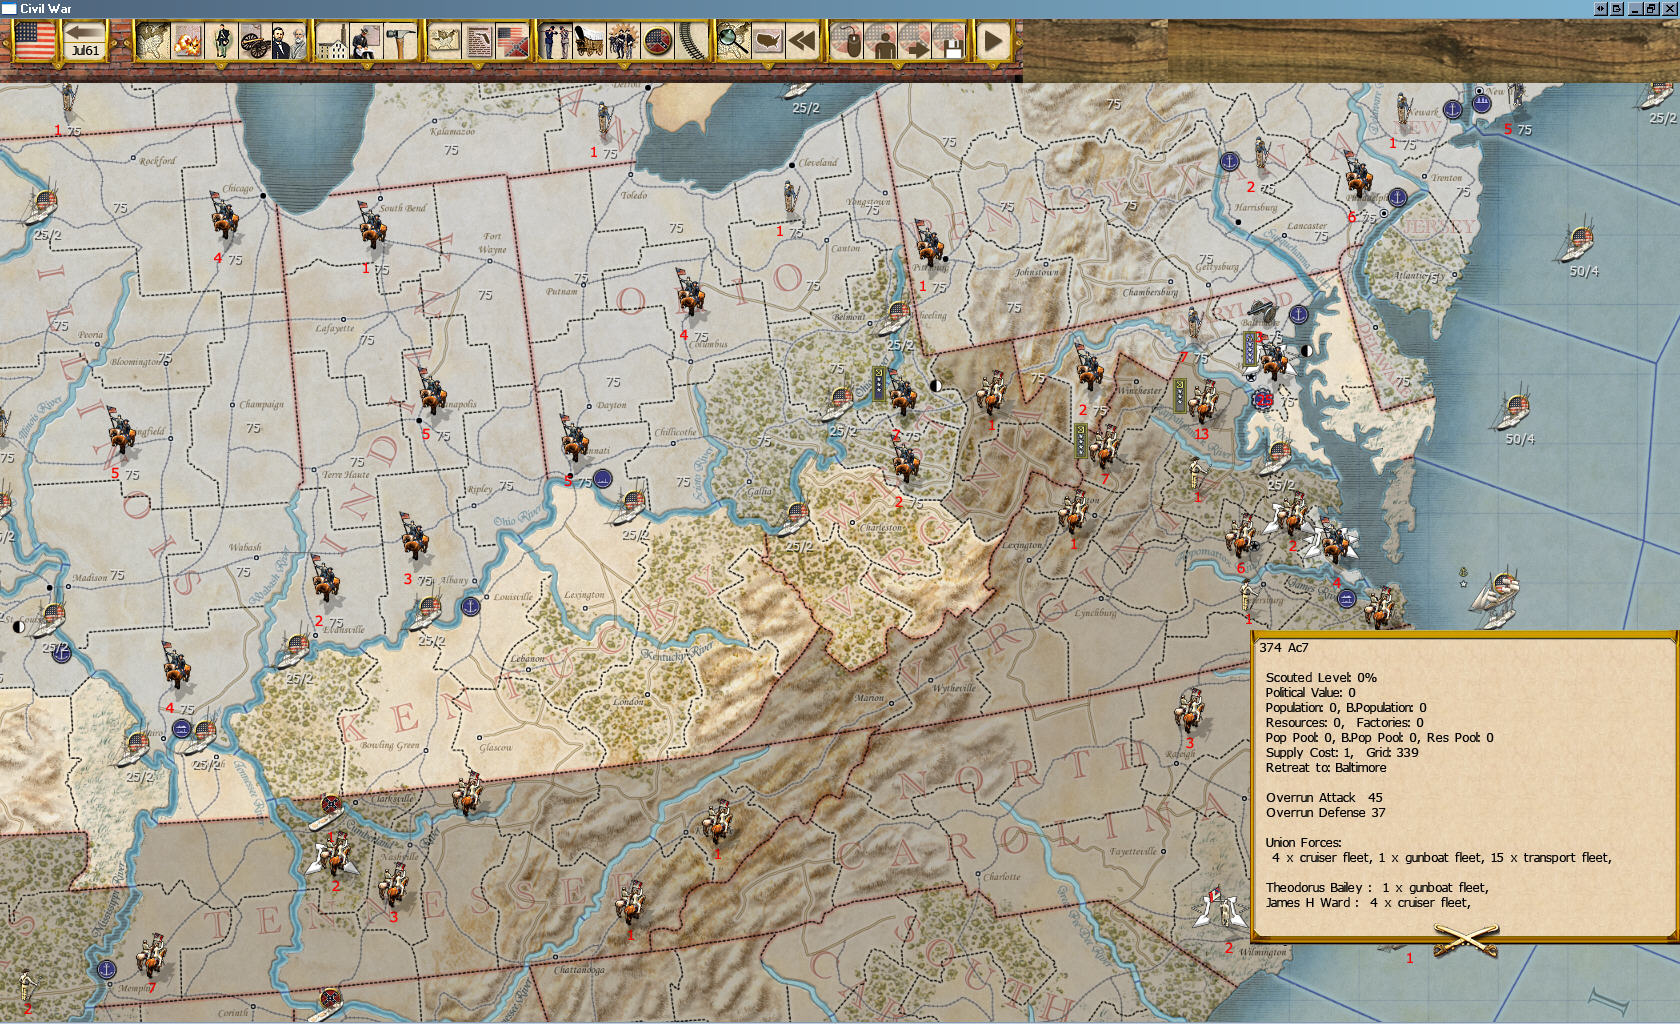This screenshot has height=1024, width=1680.
Task: Select the Union cavalry unit at South Bend
Action: click(x=373, y=224)
